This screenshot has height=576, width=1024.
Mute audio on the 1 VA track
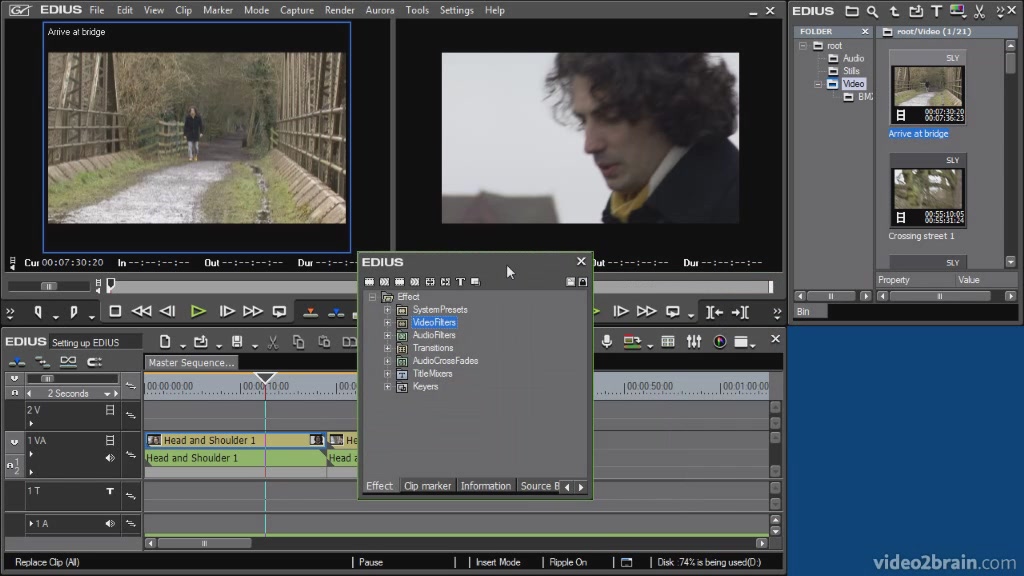point(110,458)
